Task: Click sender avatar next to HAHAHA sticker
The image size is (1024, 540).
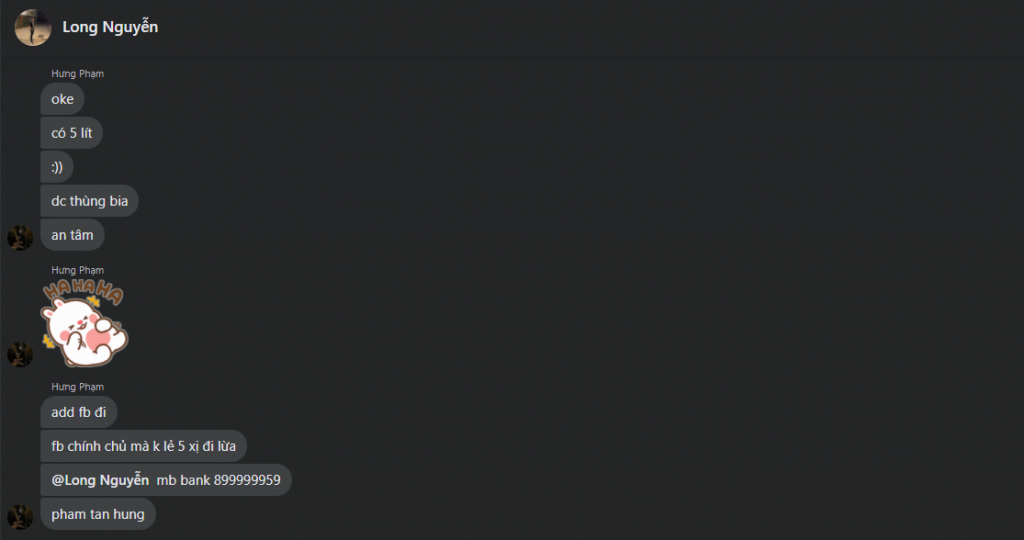Action: pyautogui.click(x=20, y=354)
